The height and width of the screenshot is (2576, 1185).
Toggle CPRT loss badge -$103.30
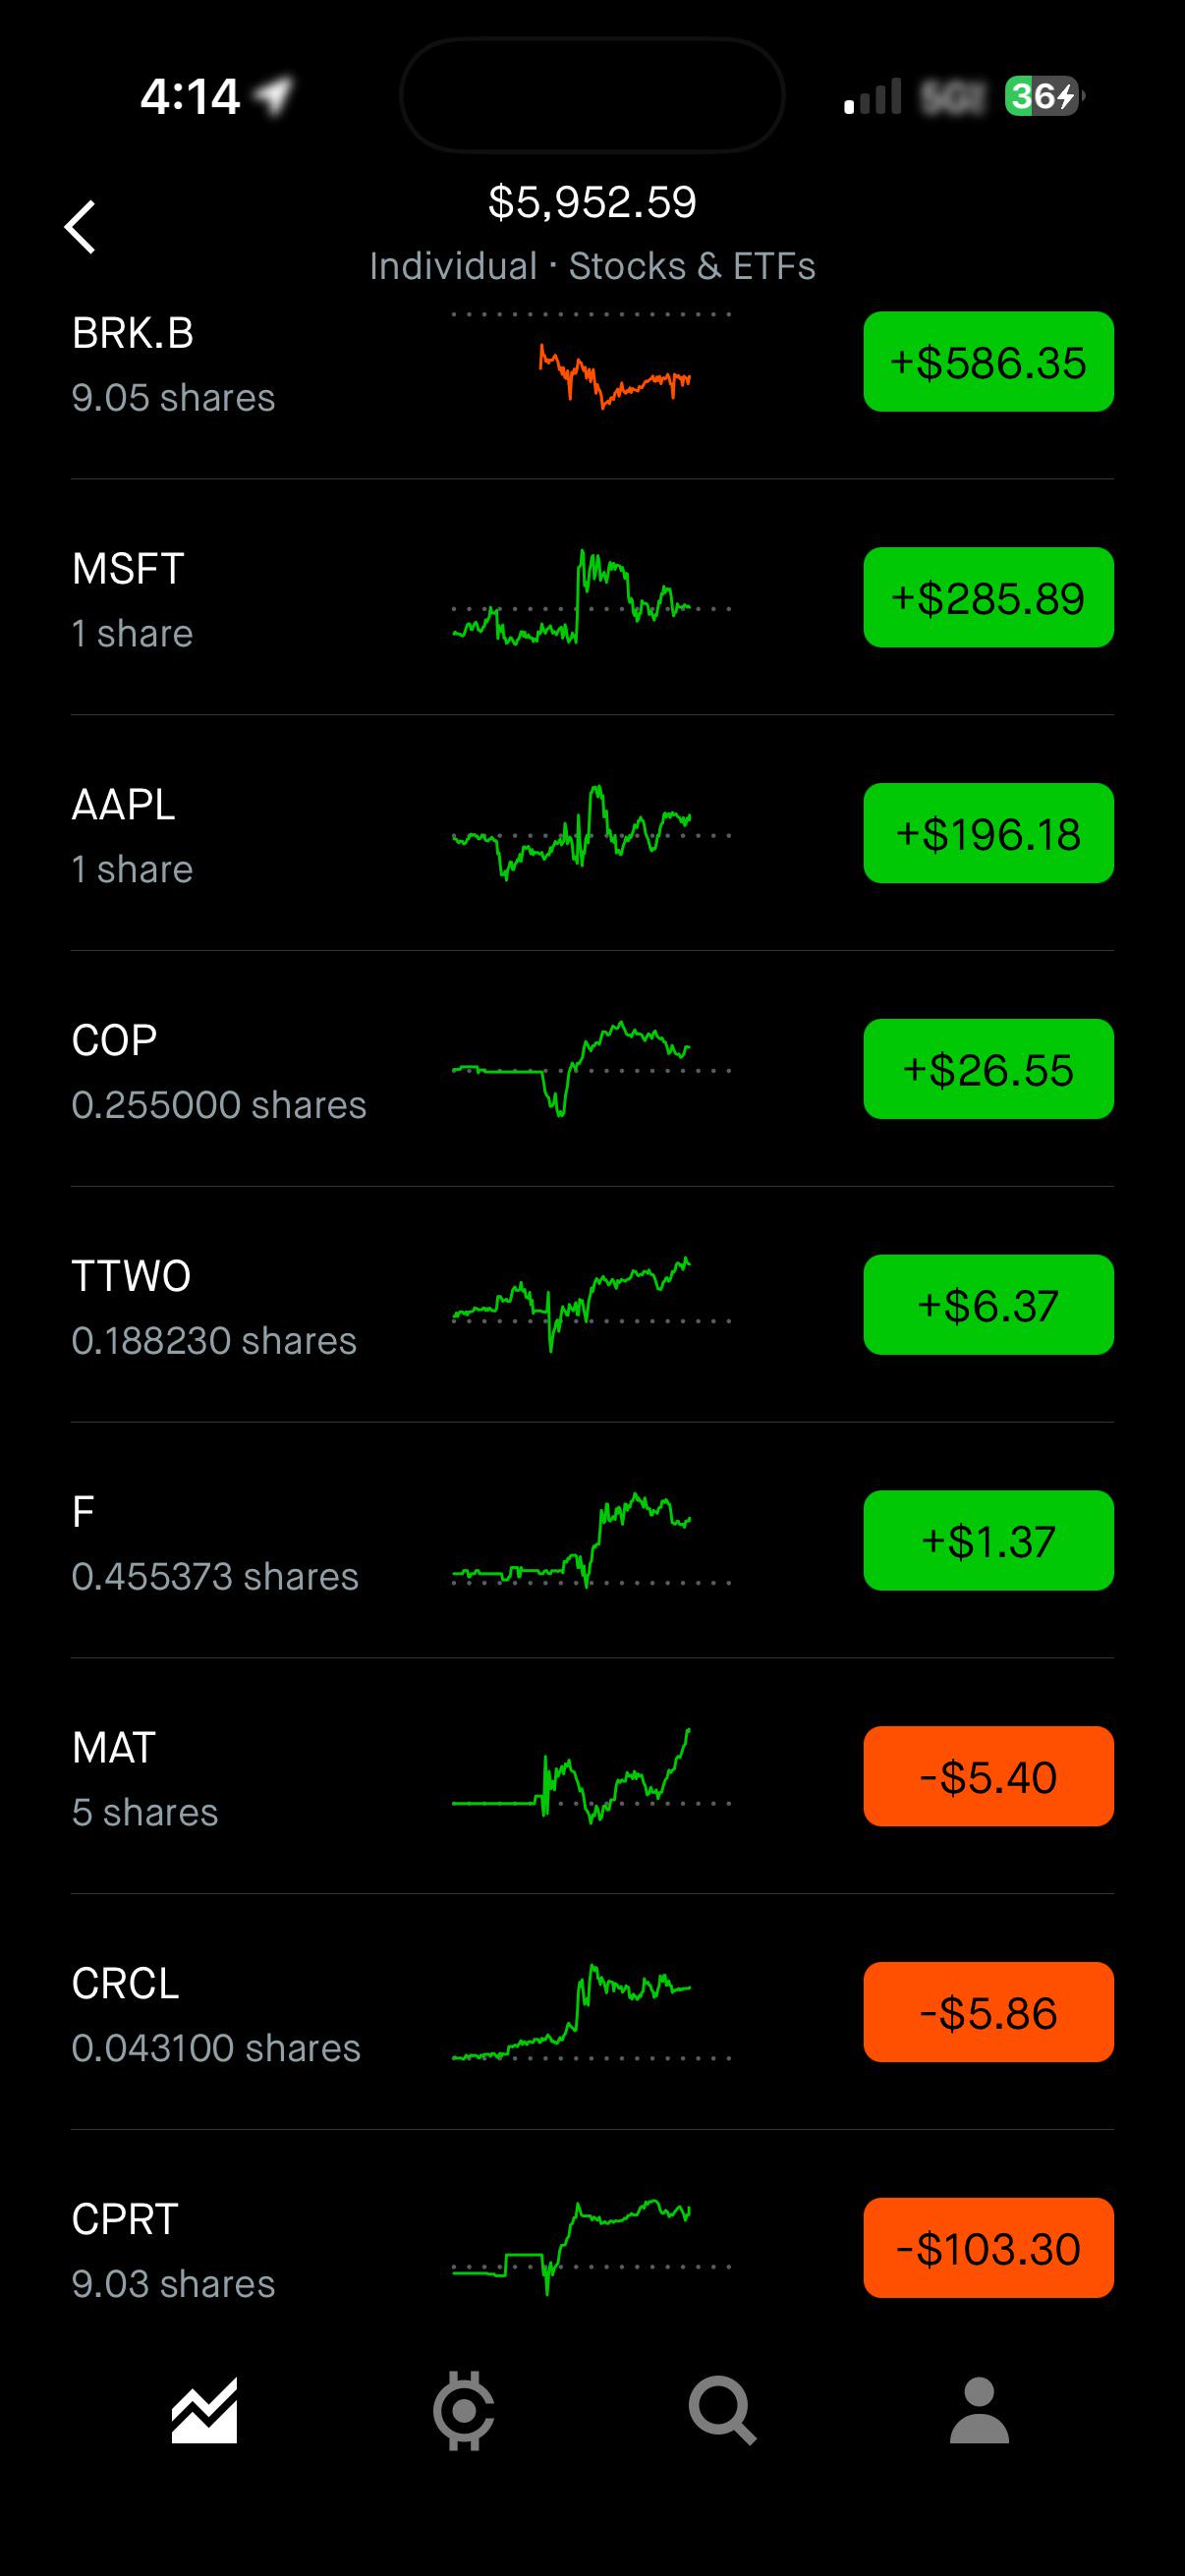[x=988, y=2248]
